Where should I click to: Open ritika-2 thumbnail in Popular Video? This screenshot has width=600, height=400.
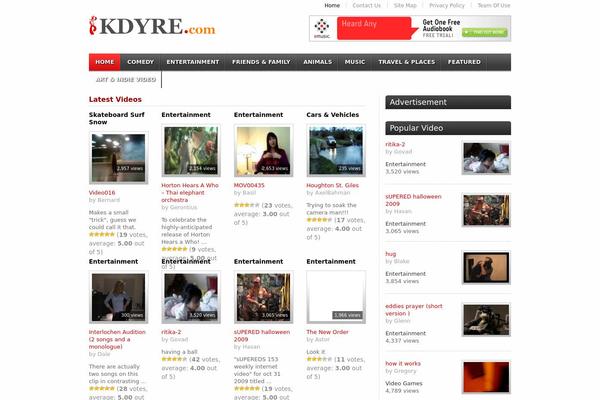tap(486, 158)
